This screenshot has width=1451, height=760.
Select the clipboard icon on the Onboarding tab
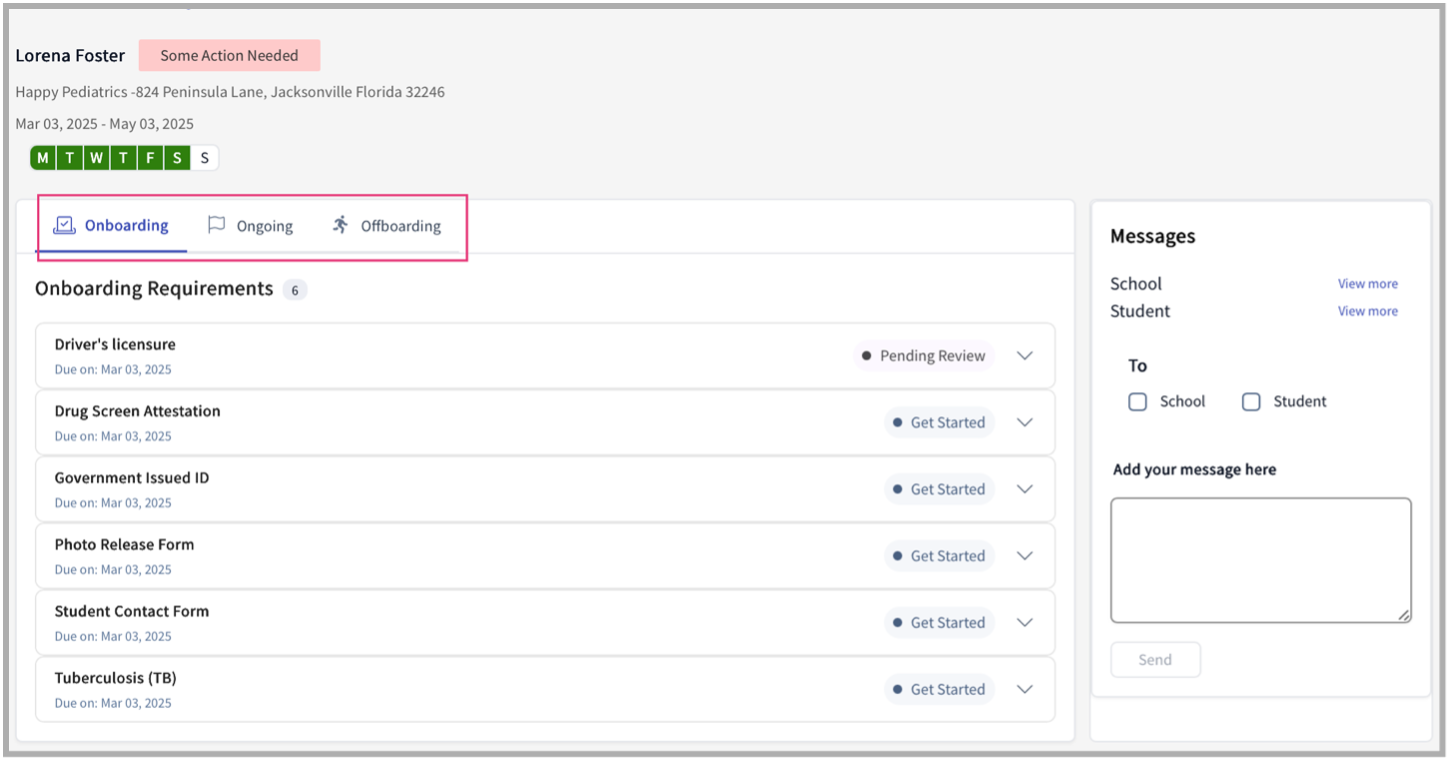(x=63, y=224)
